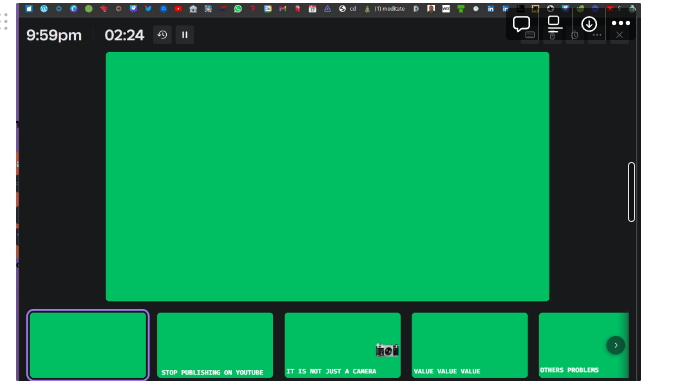The width and height of the screenshot is (678, 385).
Task: Open the green T bookmark icon
Action: point(461,9)
